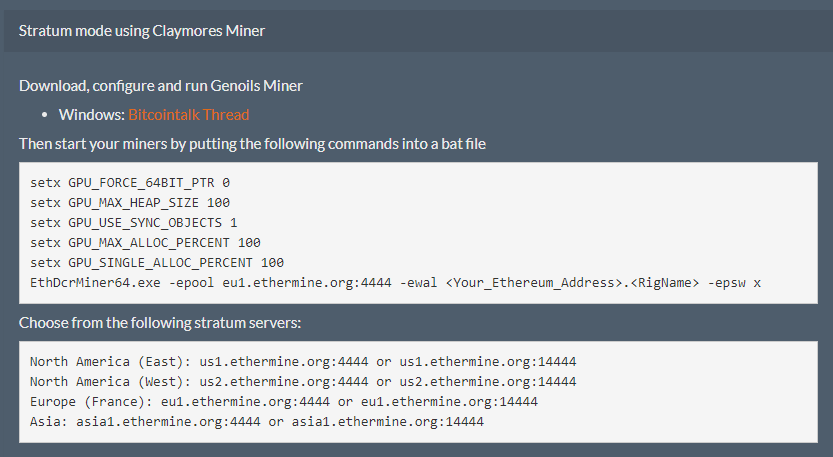The image size is (833, 457).
Task: Click the -epsw x argument
Action: click(x=733, y=283)
